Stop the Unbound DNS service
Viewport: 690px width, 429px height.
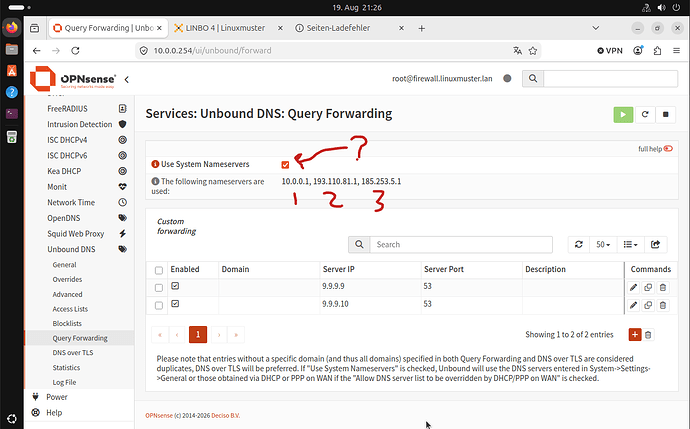point(665,114)
